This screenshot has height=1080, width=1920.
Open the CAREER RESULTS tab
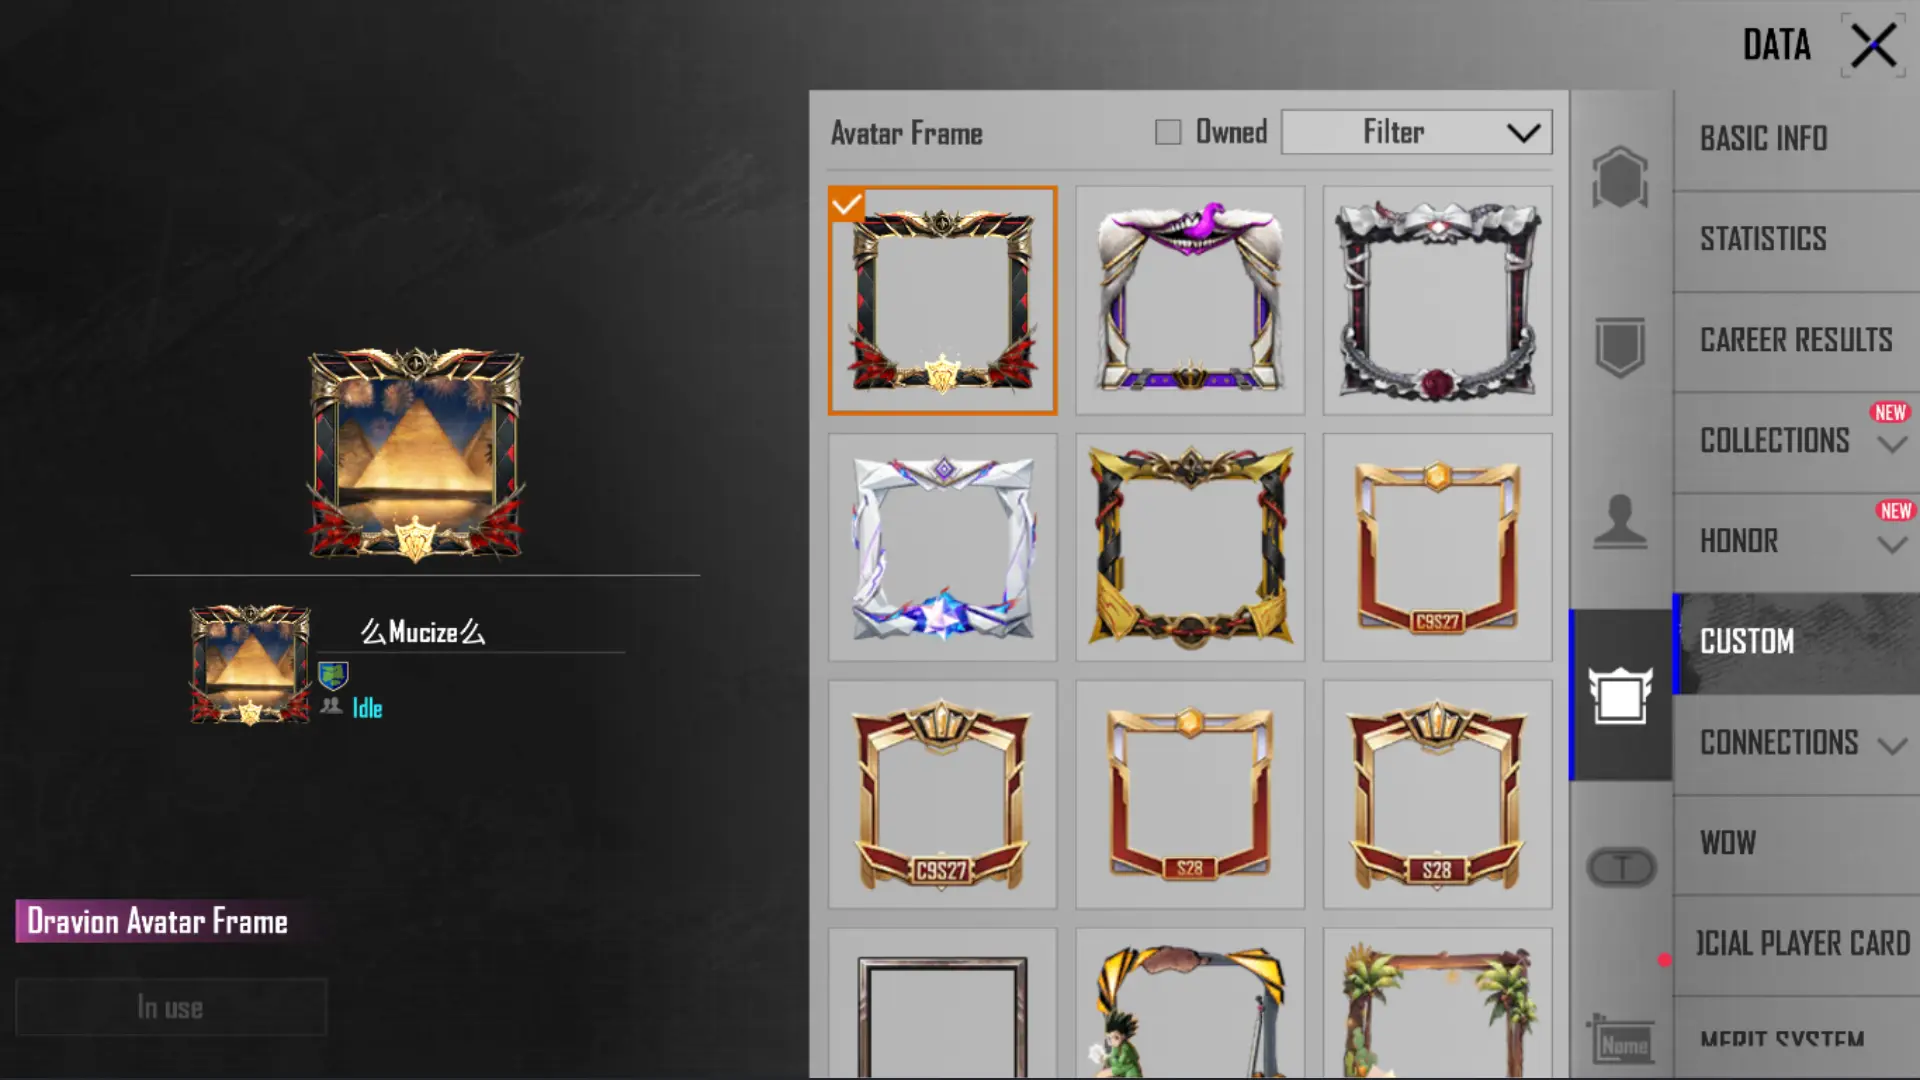click(1796, 341)
